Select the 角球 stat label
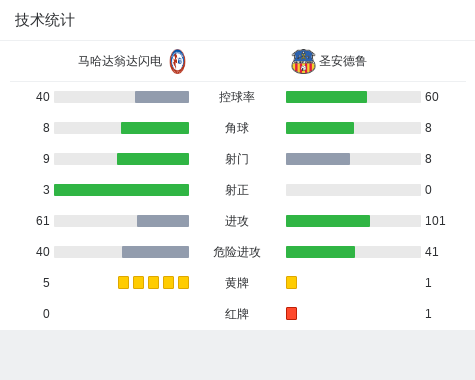This screenshot has width=475, height=380. [x=237, y=128]
